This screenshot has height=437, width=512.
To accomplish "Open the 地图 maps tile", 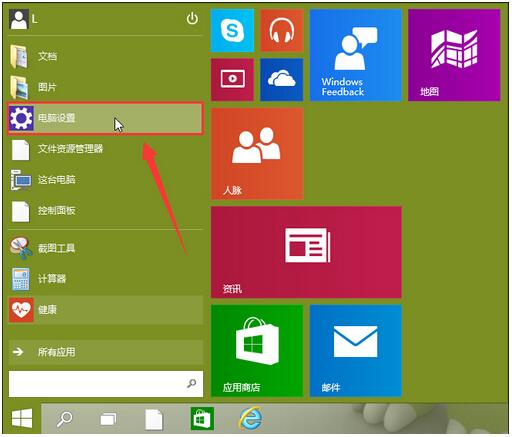I will tap(454, 55).
